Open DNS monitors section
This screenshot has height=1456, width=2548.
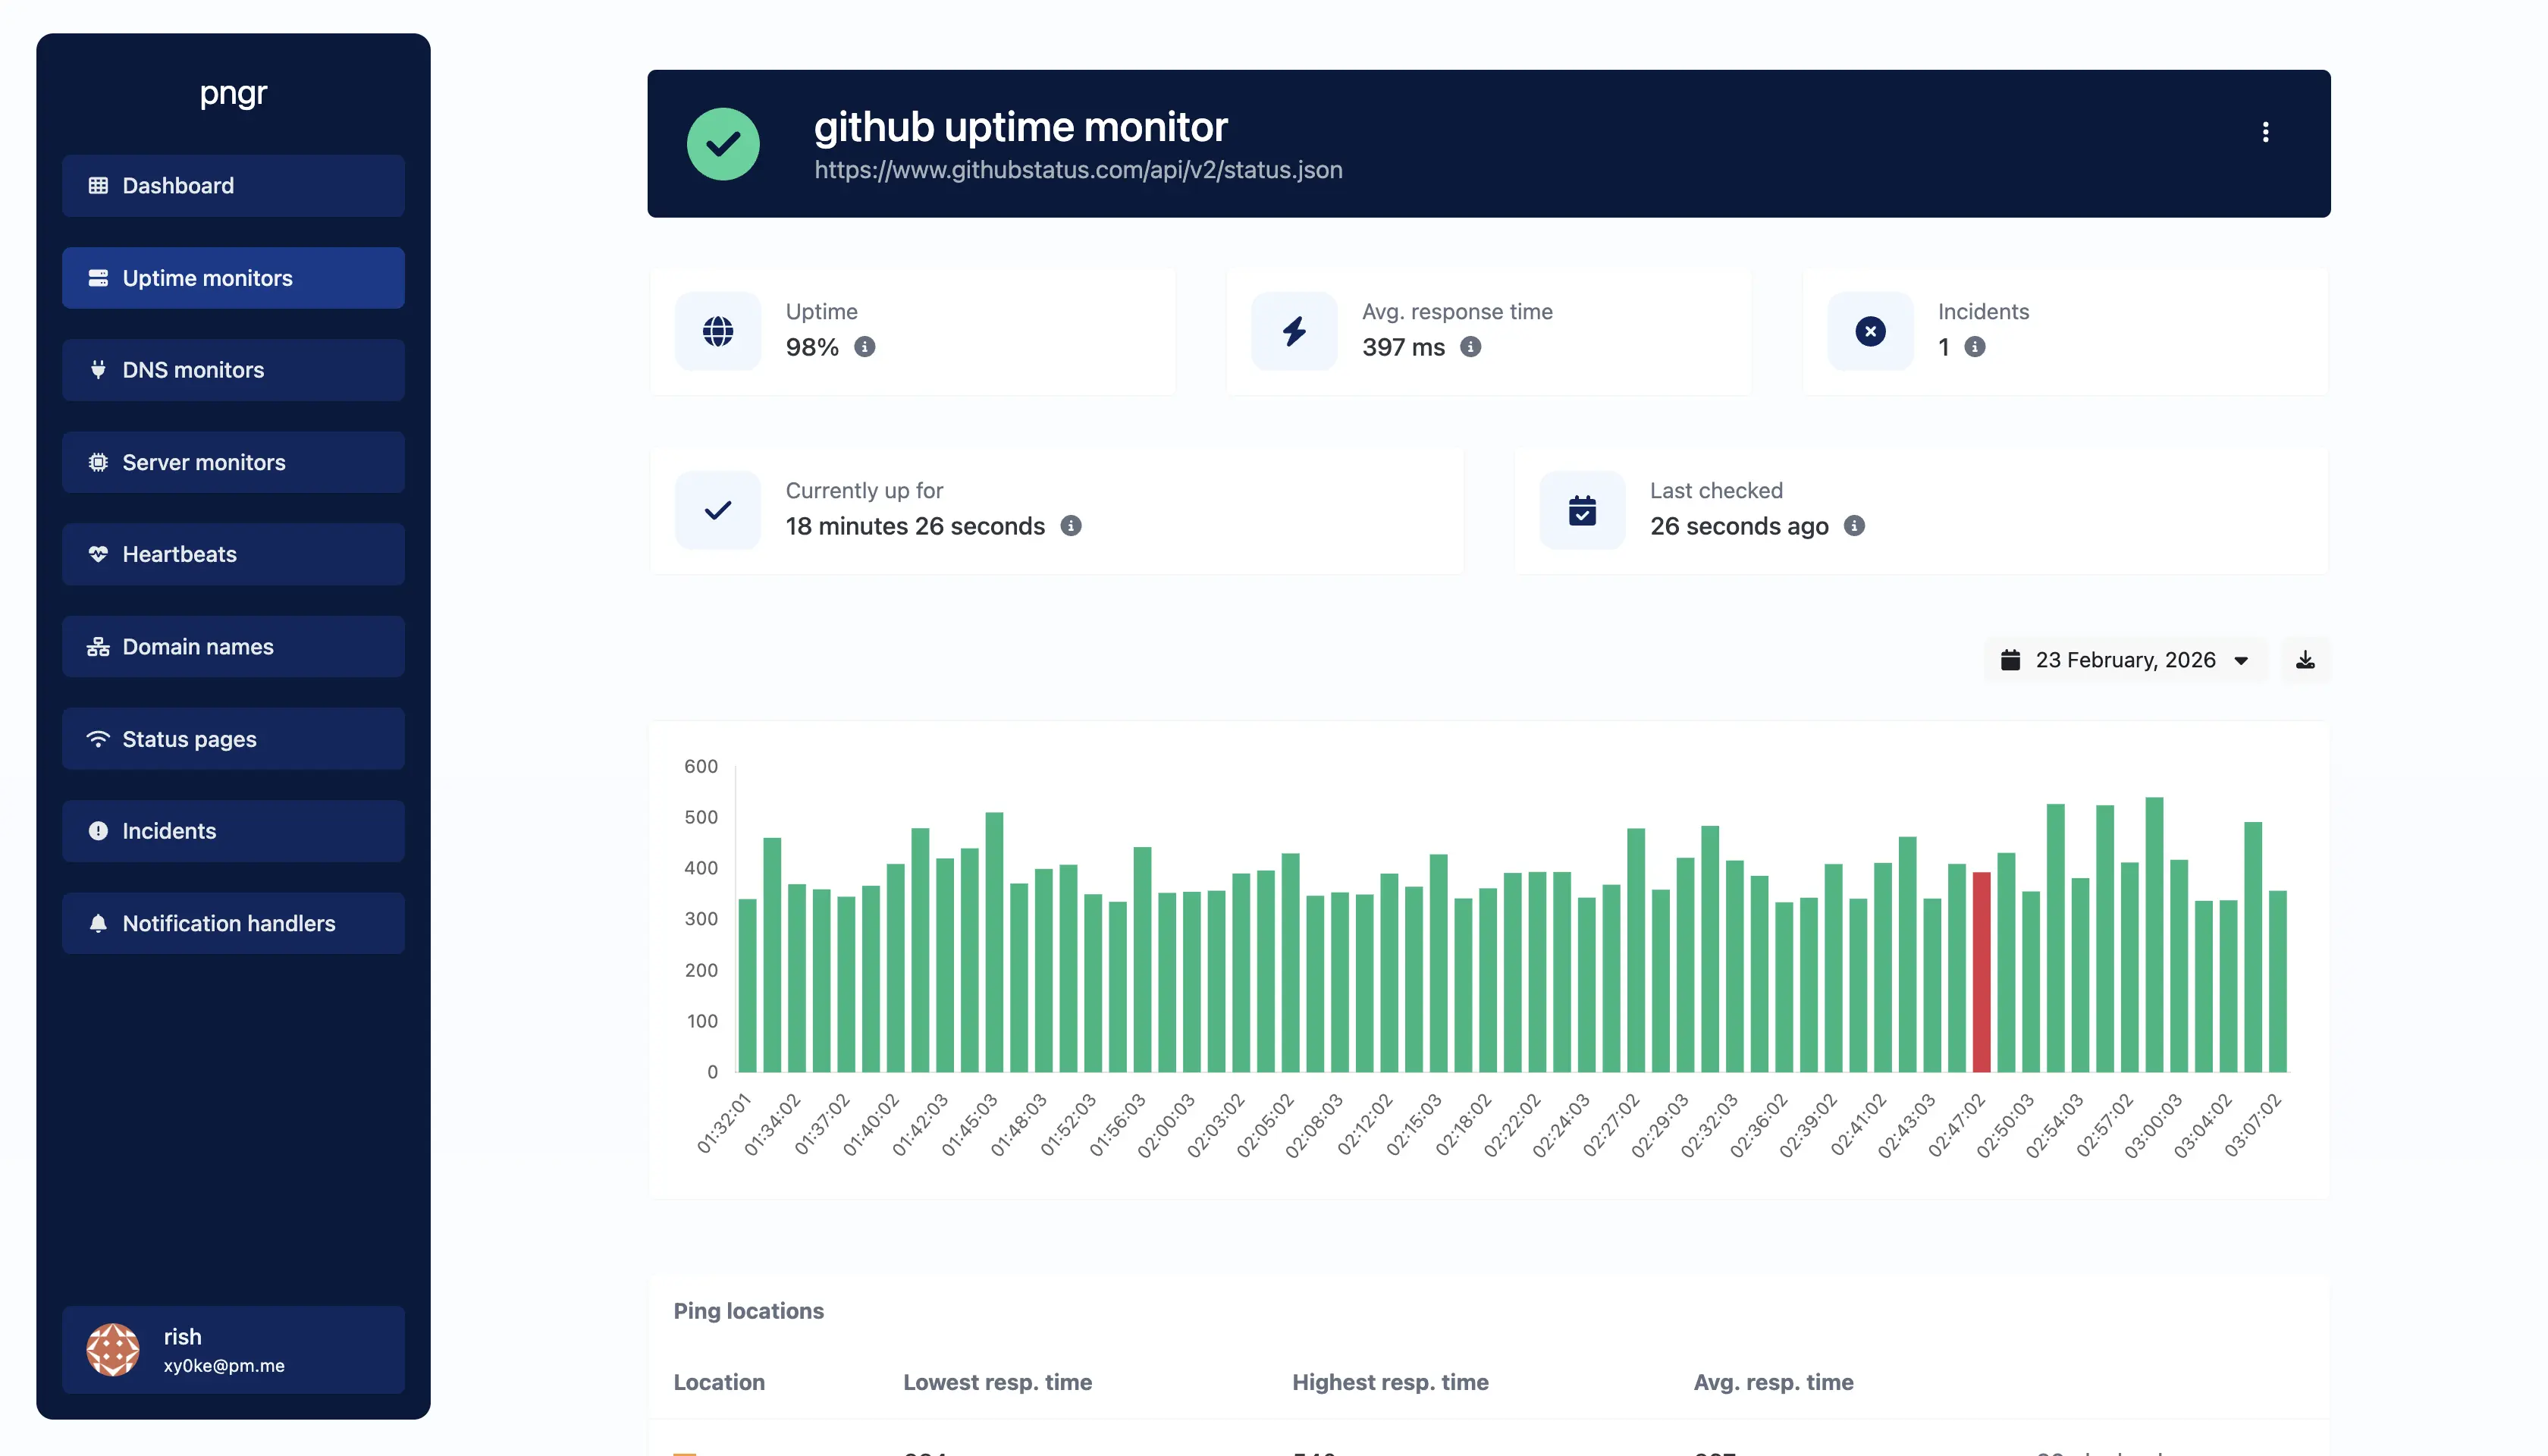(x=233, y=370)
